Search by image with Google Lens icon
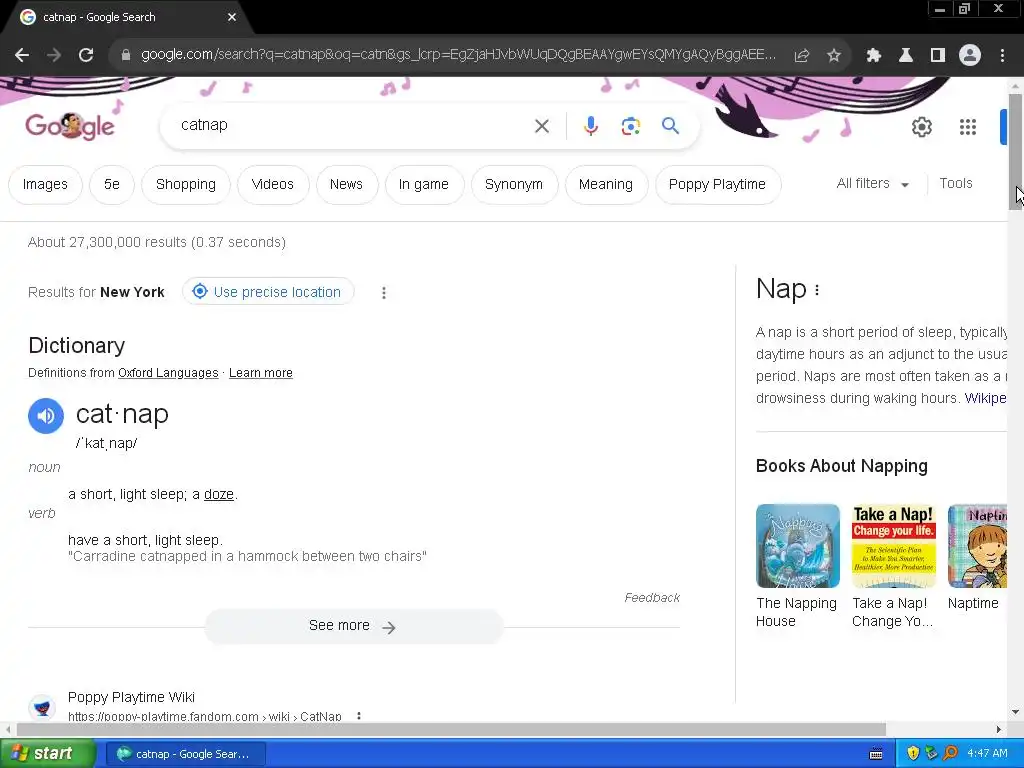Screen dimensions: 1024x768 tap(630, 126)
